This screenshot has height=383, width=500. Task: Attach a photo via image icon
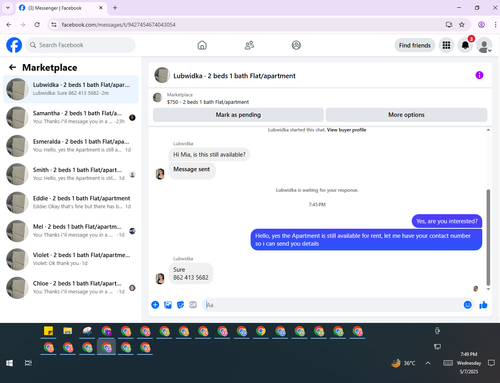tap(168, 305)
